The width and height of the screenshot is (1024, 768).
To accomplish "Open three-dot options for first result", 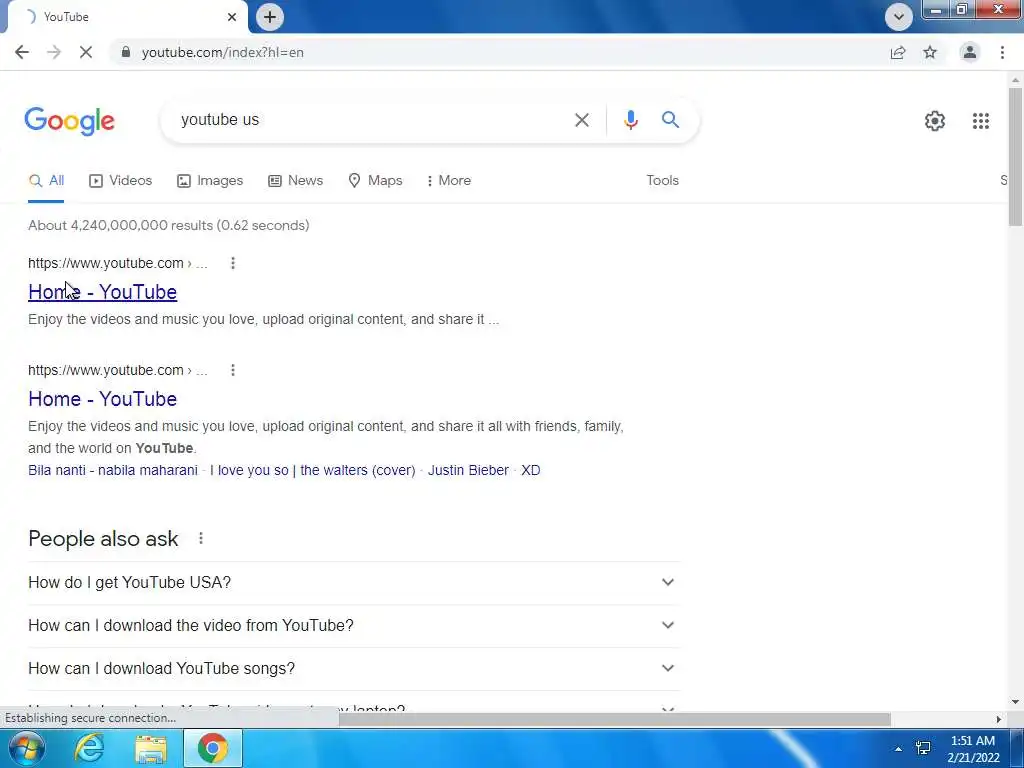I will (x=232, y=263).
